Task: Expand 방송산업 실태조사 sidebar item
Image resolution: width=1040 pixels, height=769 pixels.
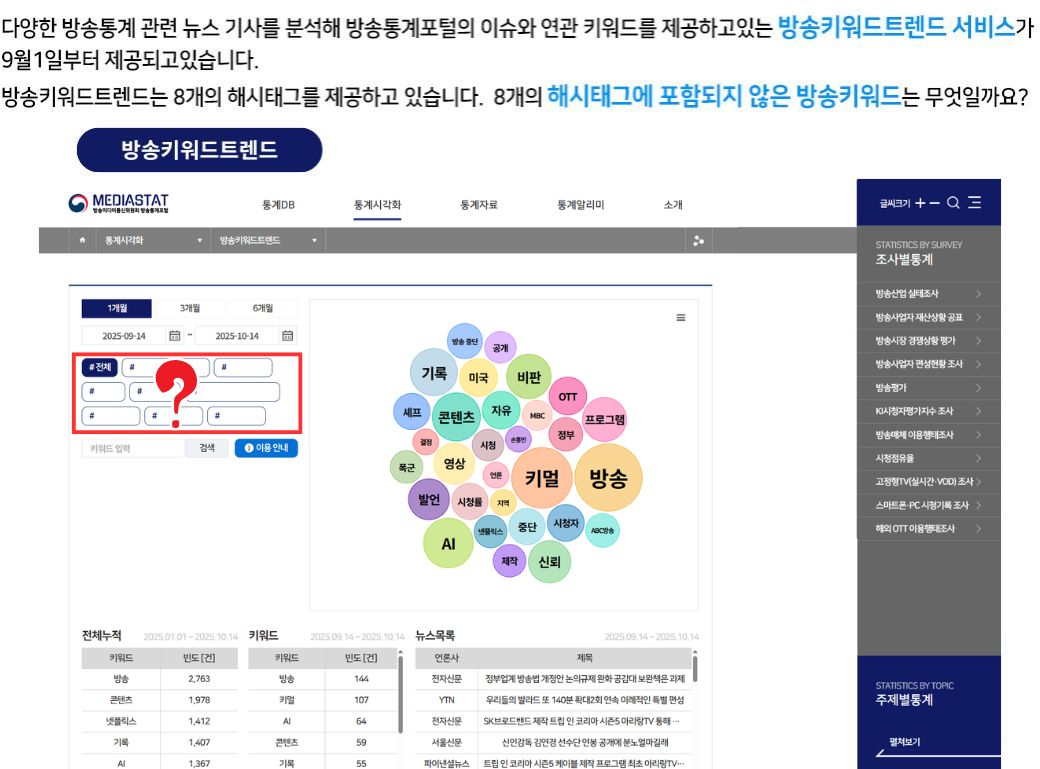Action: point(977,293)
